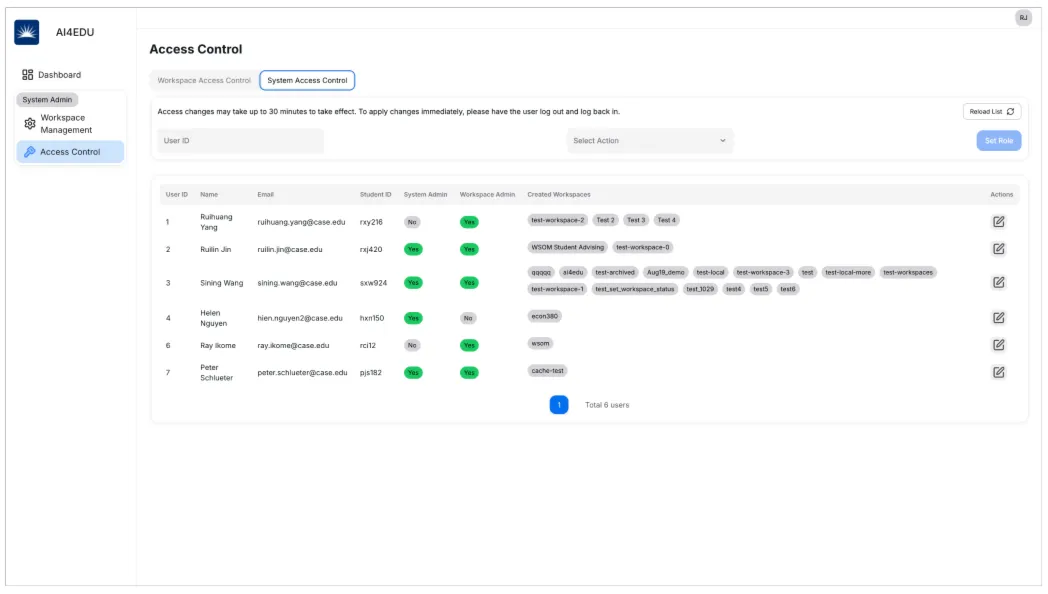
Task: Click the Email column header
Action: point(265,194)
